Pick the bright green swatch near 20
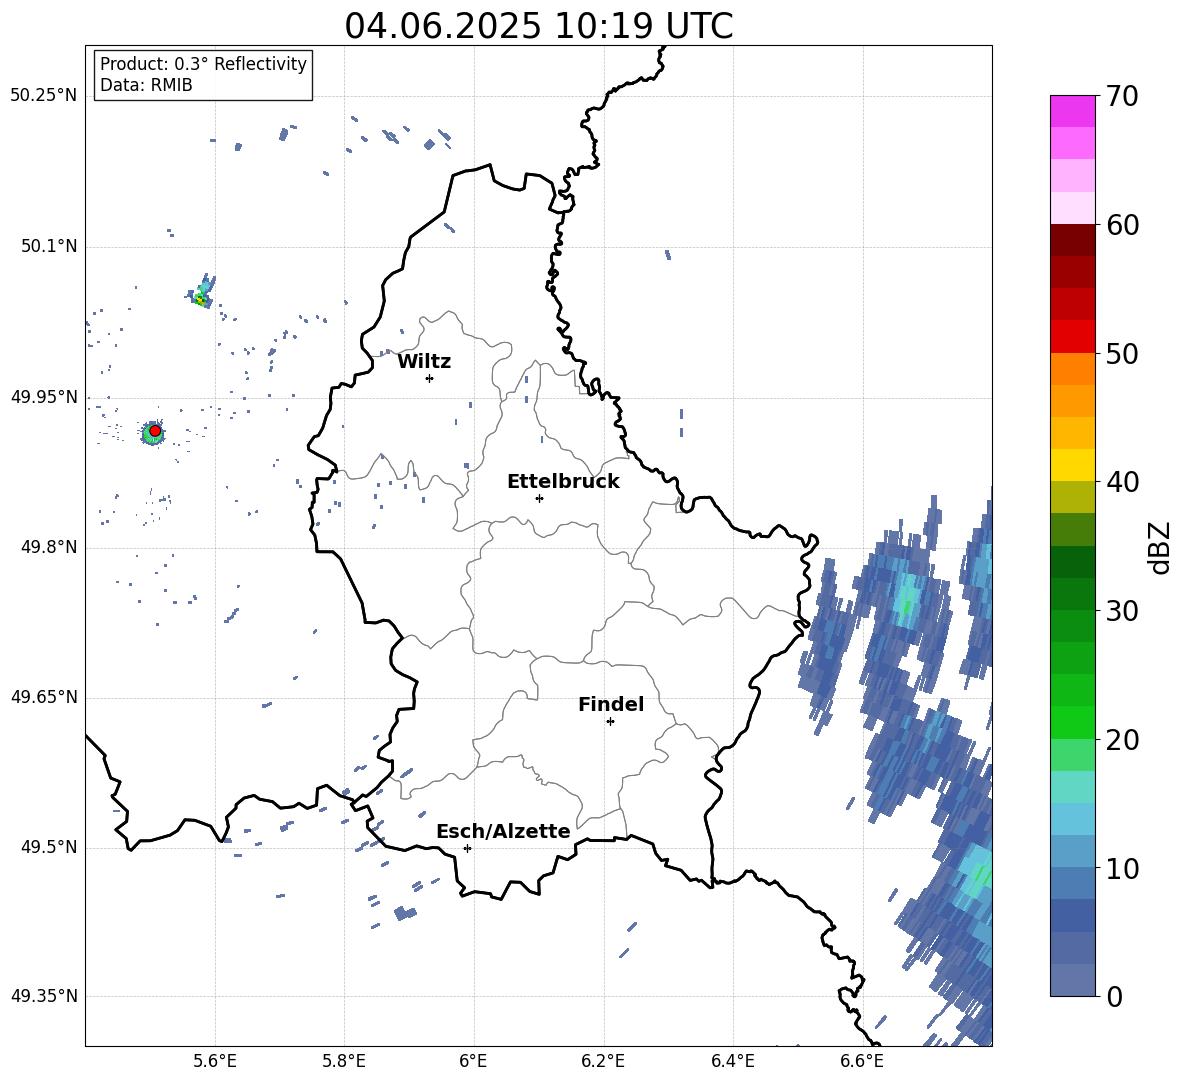The height and width of the screenshot is (1081, 1184). [1072, 722]
